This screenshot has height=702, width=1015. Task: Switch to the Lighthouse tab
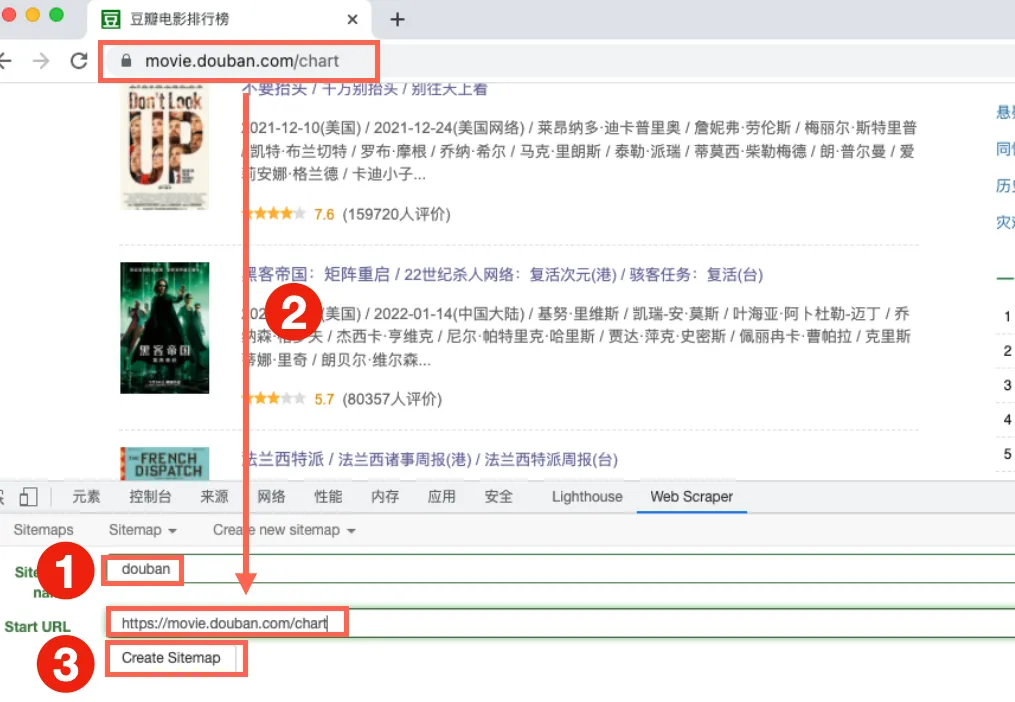coord(586,497)
